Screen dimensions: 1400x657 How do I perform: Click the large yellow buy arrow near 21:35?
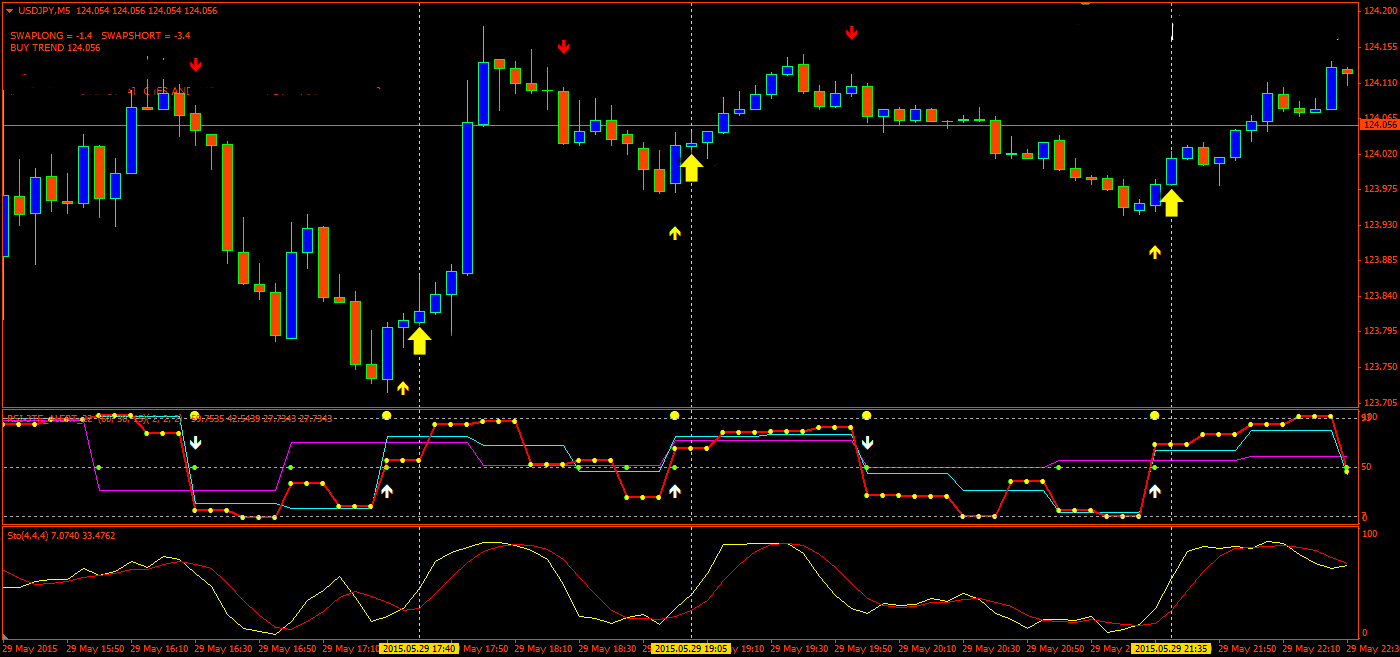pos(1171,203)
